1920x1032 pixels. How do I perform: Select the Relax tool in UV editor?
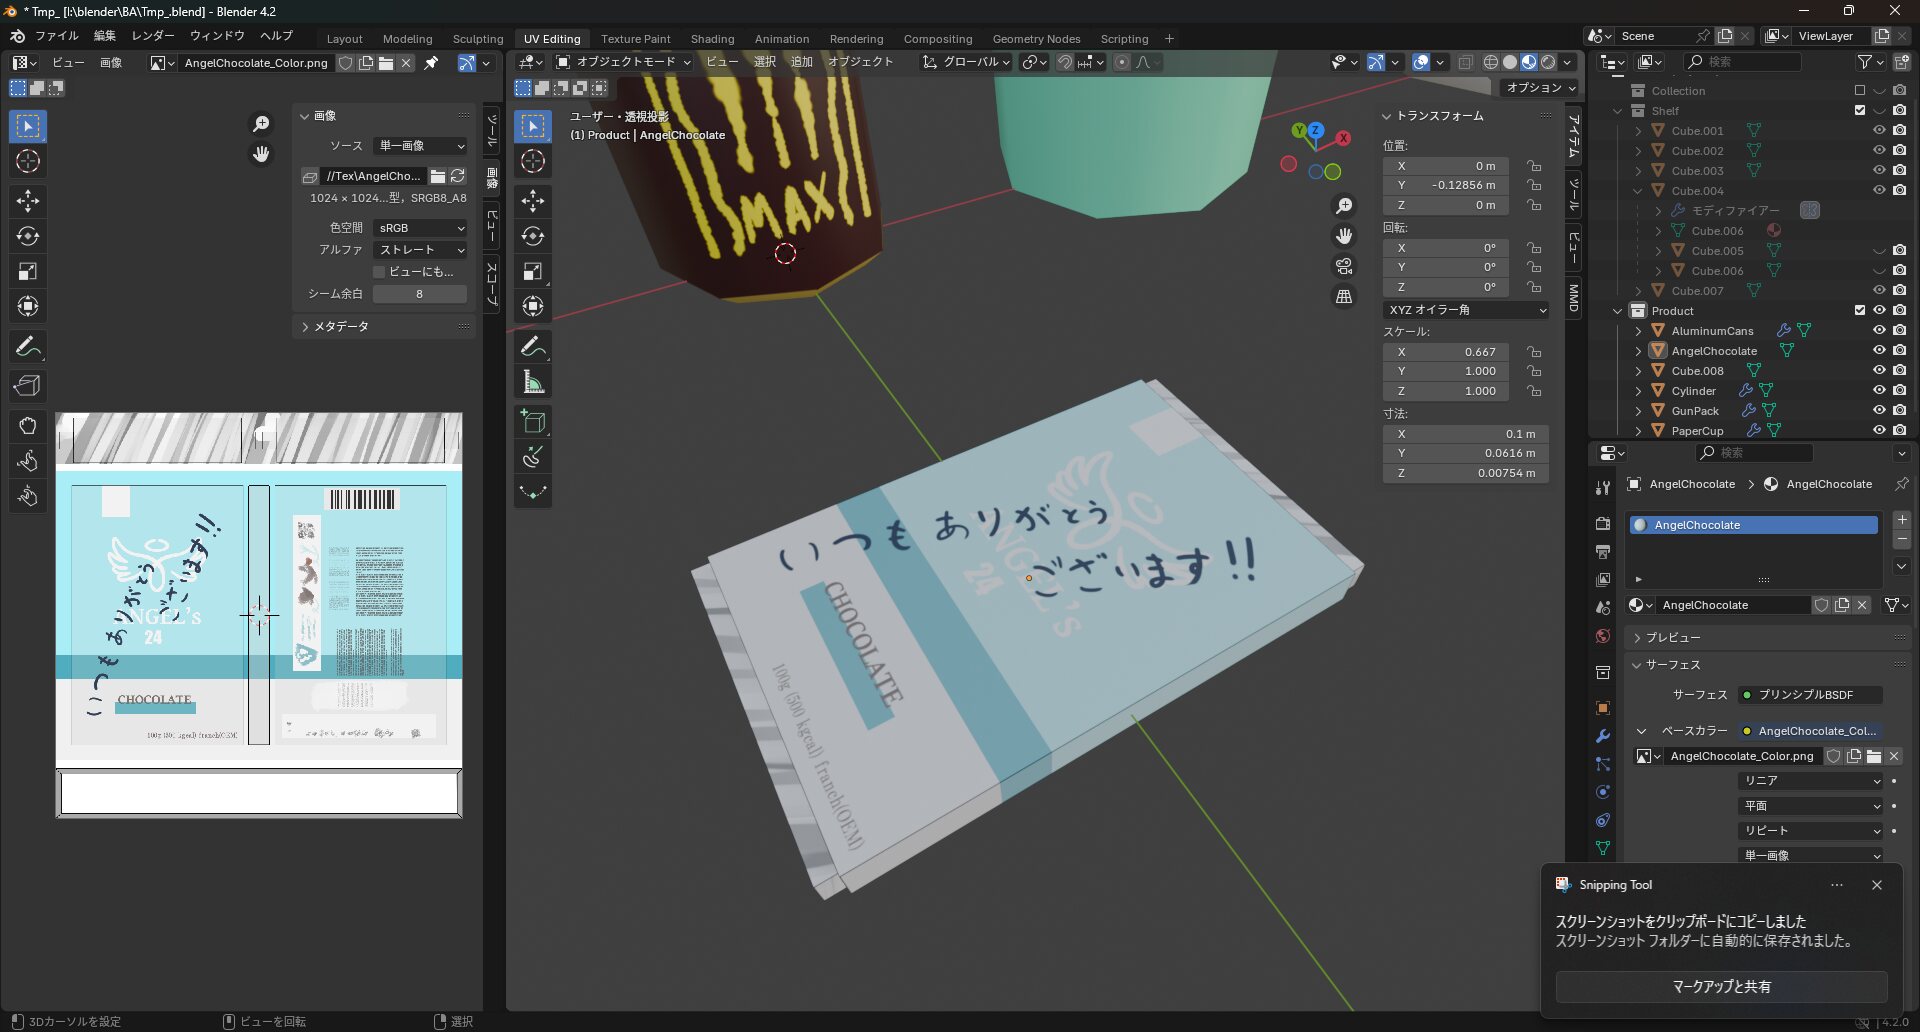pyautogui.click(x=28, y=461)
